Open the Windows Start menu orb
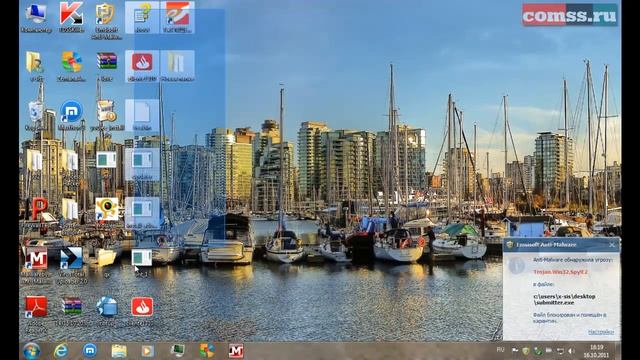Image resolution: width=640 pixels, height=360 pixels. click(31, 351)
